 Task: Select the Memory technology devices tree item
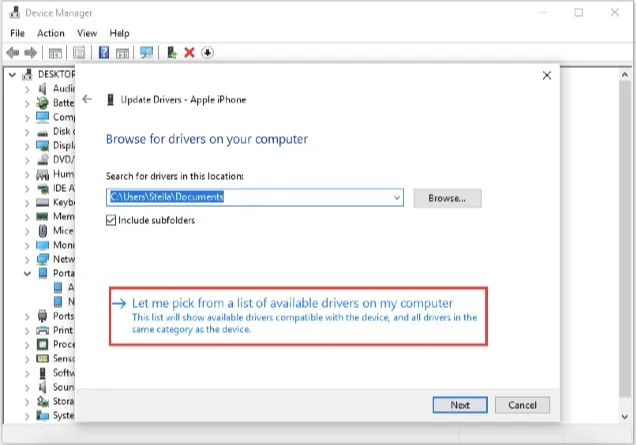[63, 216]
